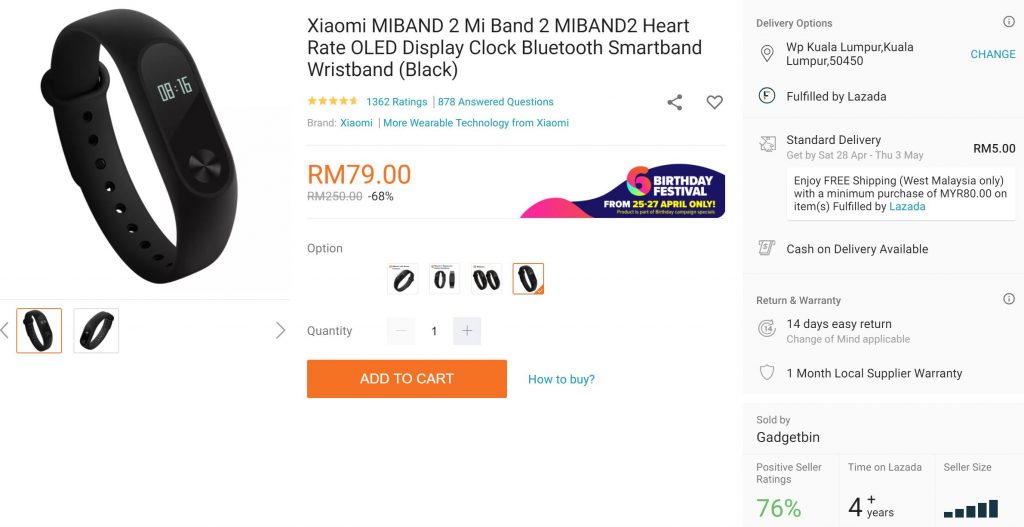1024x527 pixels.
Task: Click the 14 days easy return icon
Action: tap(767, 328)
